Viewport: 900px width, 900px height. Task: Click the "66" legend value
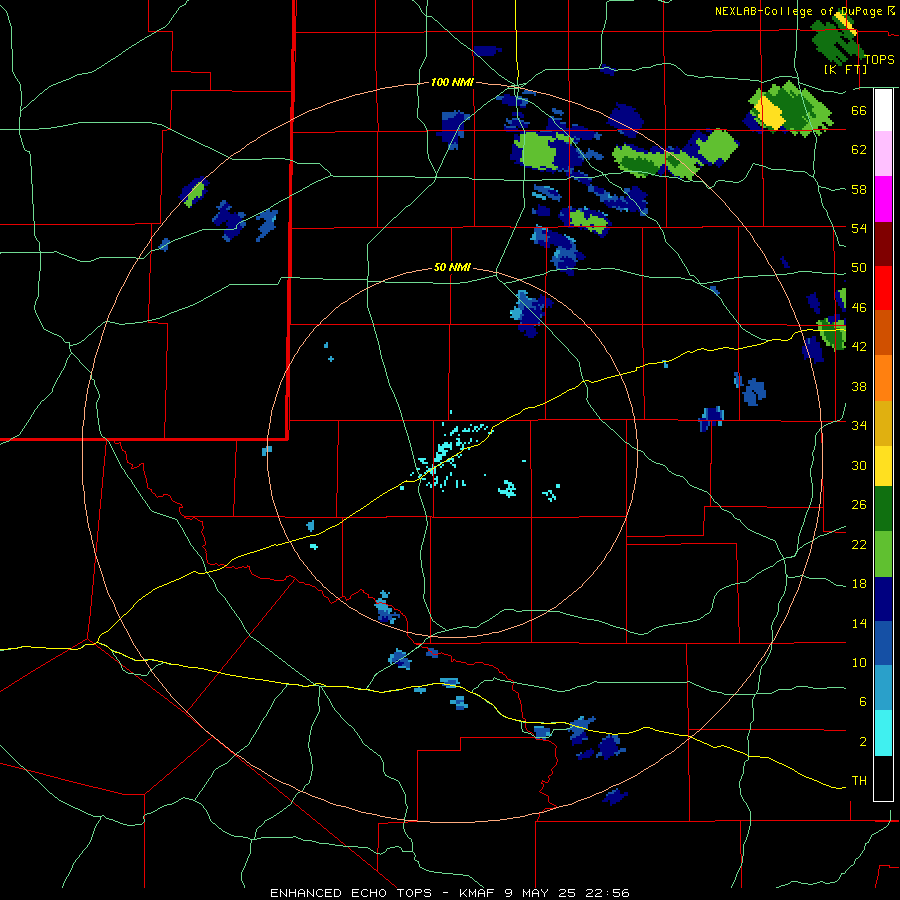(x=859, y=110)
